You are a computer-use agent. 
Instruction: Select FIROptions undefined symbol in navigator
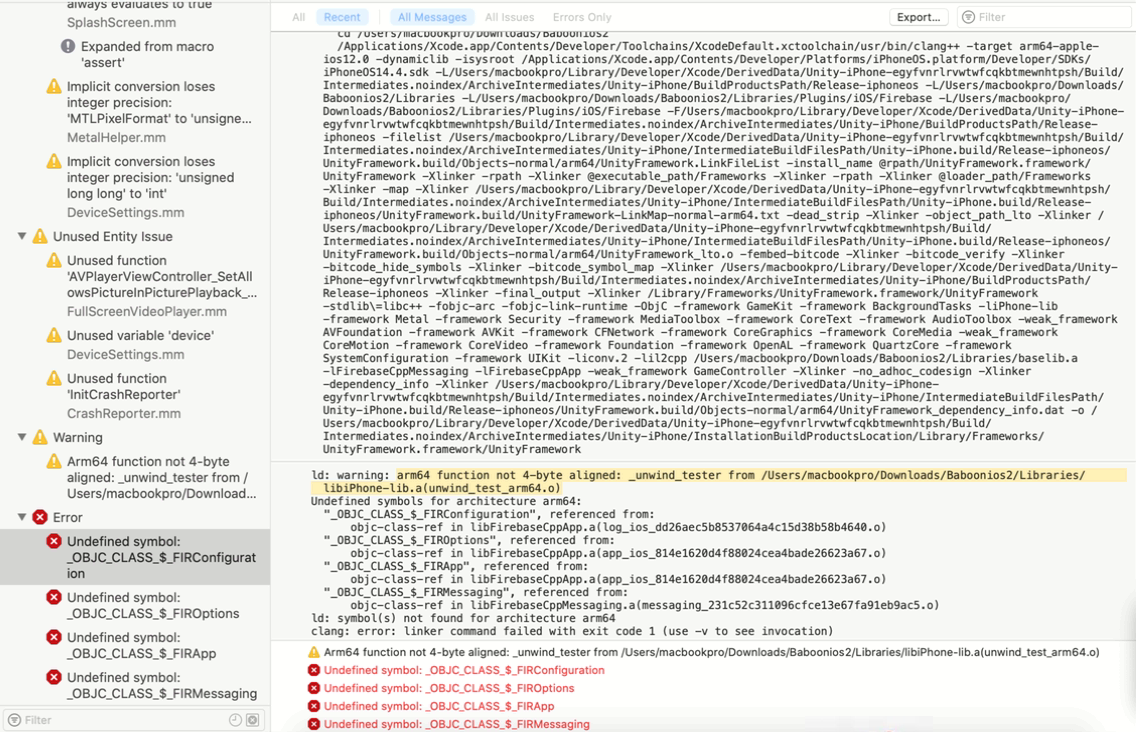pos(153,605)
